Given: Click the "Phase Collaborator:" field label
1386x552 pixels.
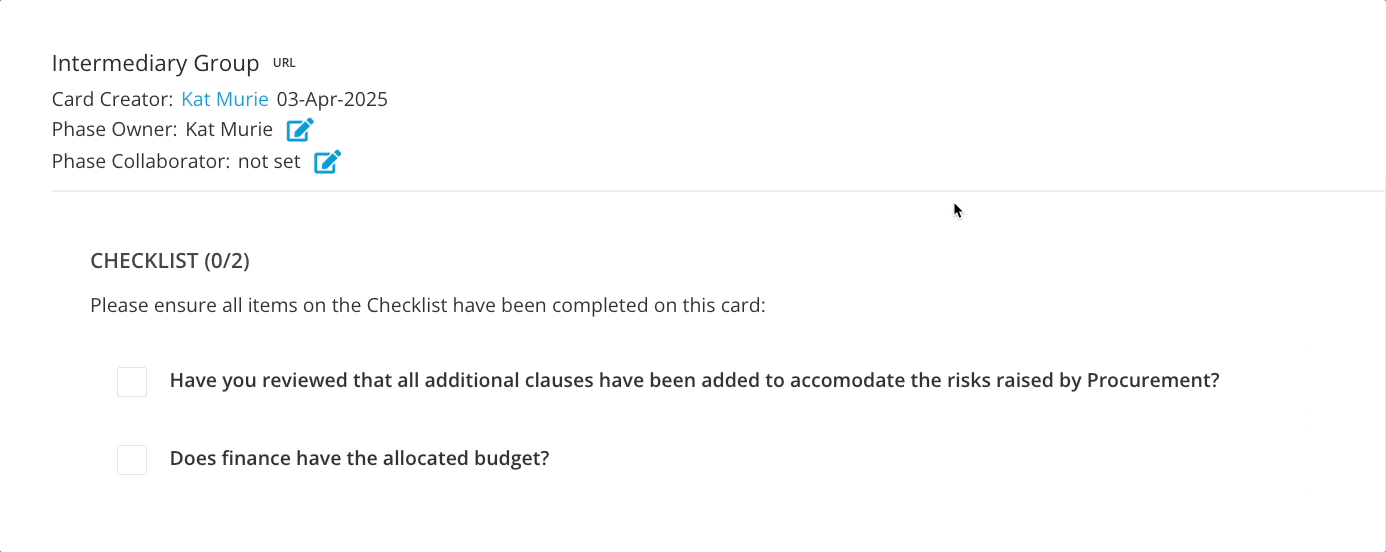Looking at the screenshot, I should point(141,161).
